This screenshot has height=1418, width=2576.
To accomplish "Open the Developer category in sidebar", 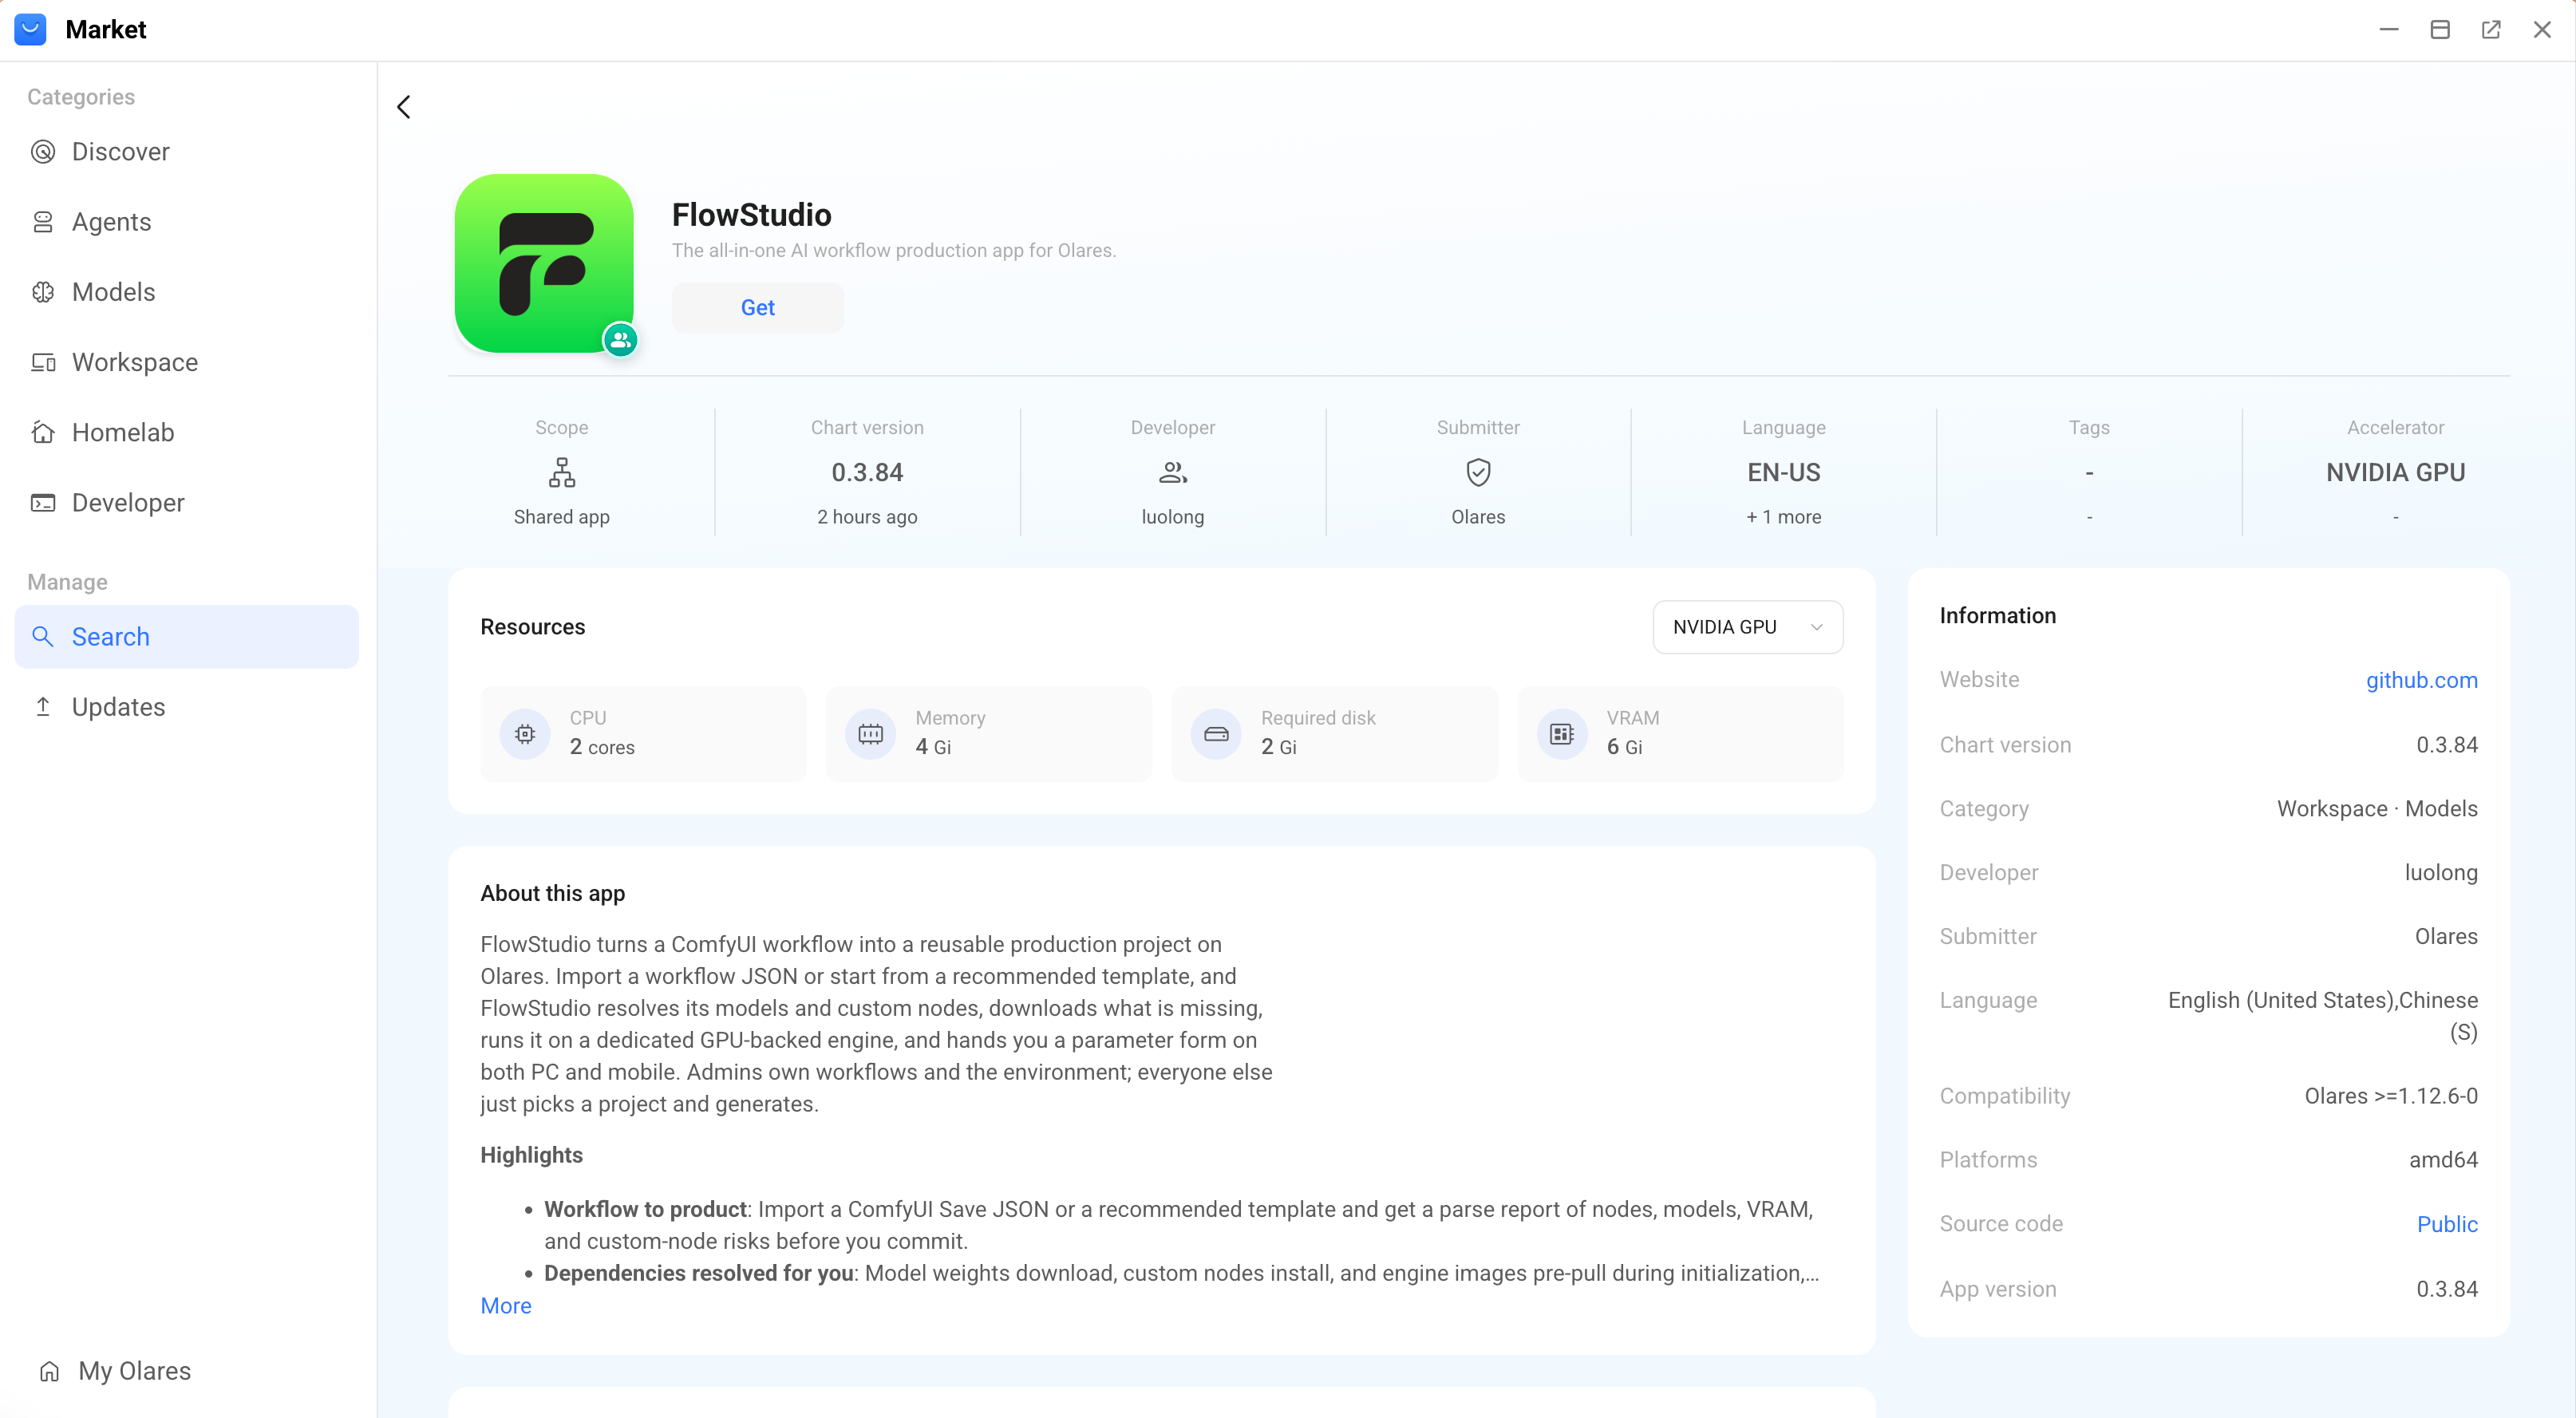I will coord(187,502).
